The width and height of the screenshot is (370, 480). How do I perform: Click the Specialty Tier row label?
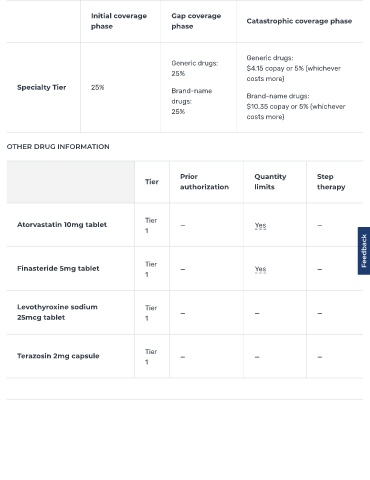pyautogui.click(x=42, y=87)
